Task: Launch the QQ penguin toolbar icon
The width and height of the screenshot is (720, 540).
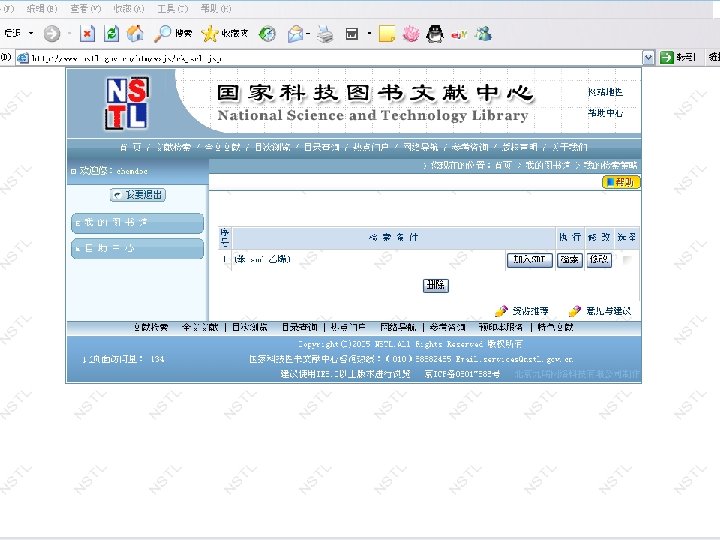Action: pos(435,34)
